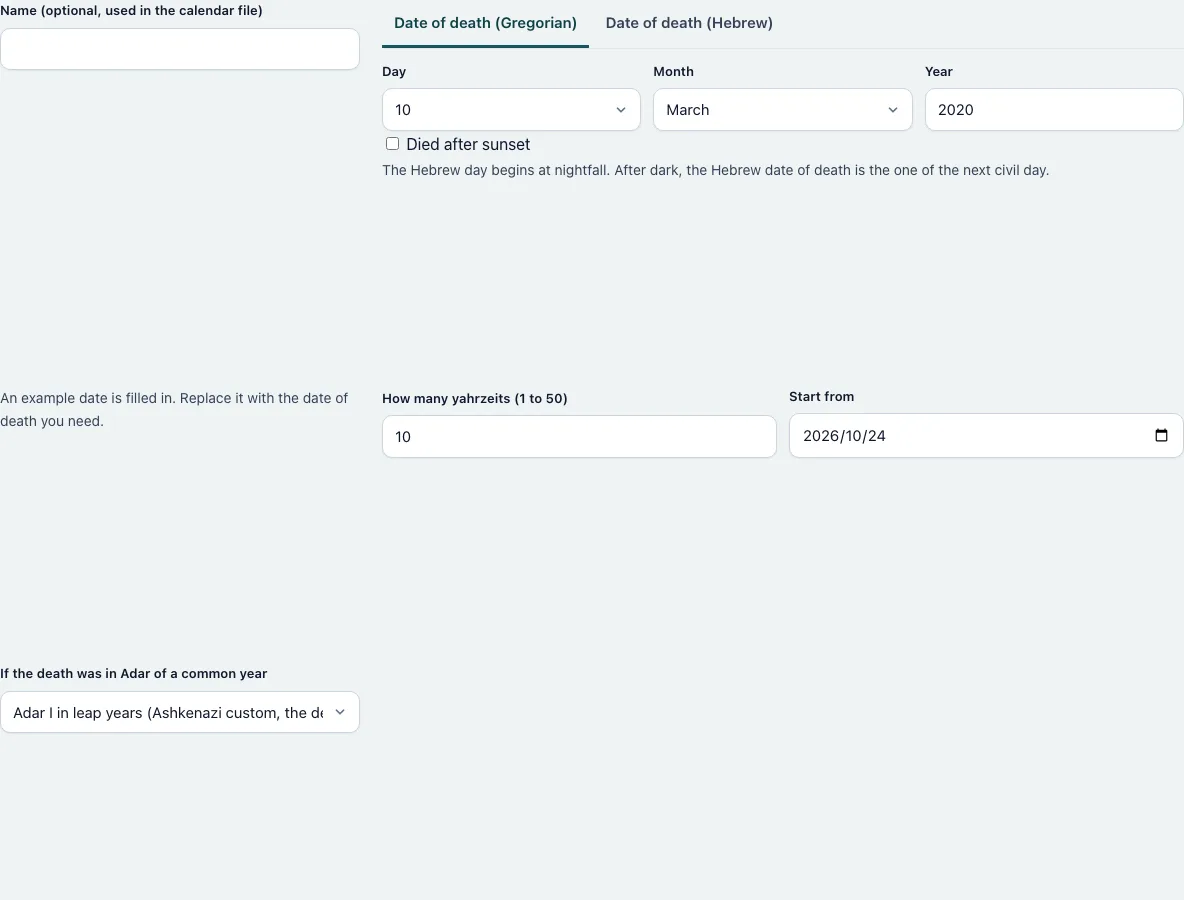Open the calendar picker icon in Start from
1184x900 pixels.
[1161, 435]
